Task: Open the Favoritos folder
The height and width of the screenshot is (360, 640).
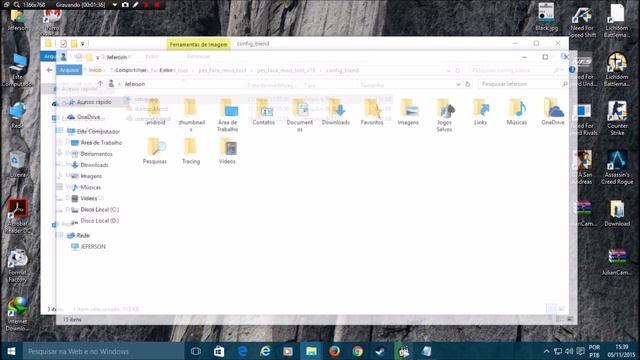Action: 372,111
